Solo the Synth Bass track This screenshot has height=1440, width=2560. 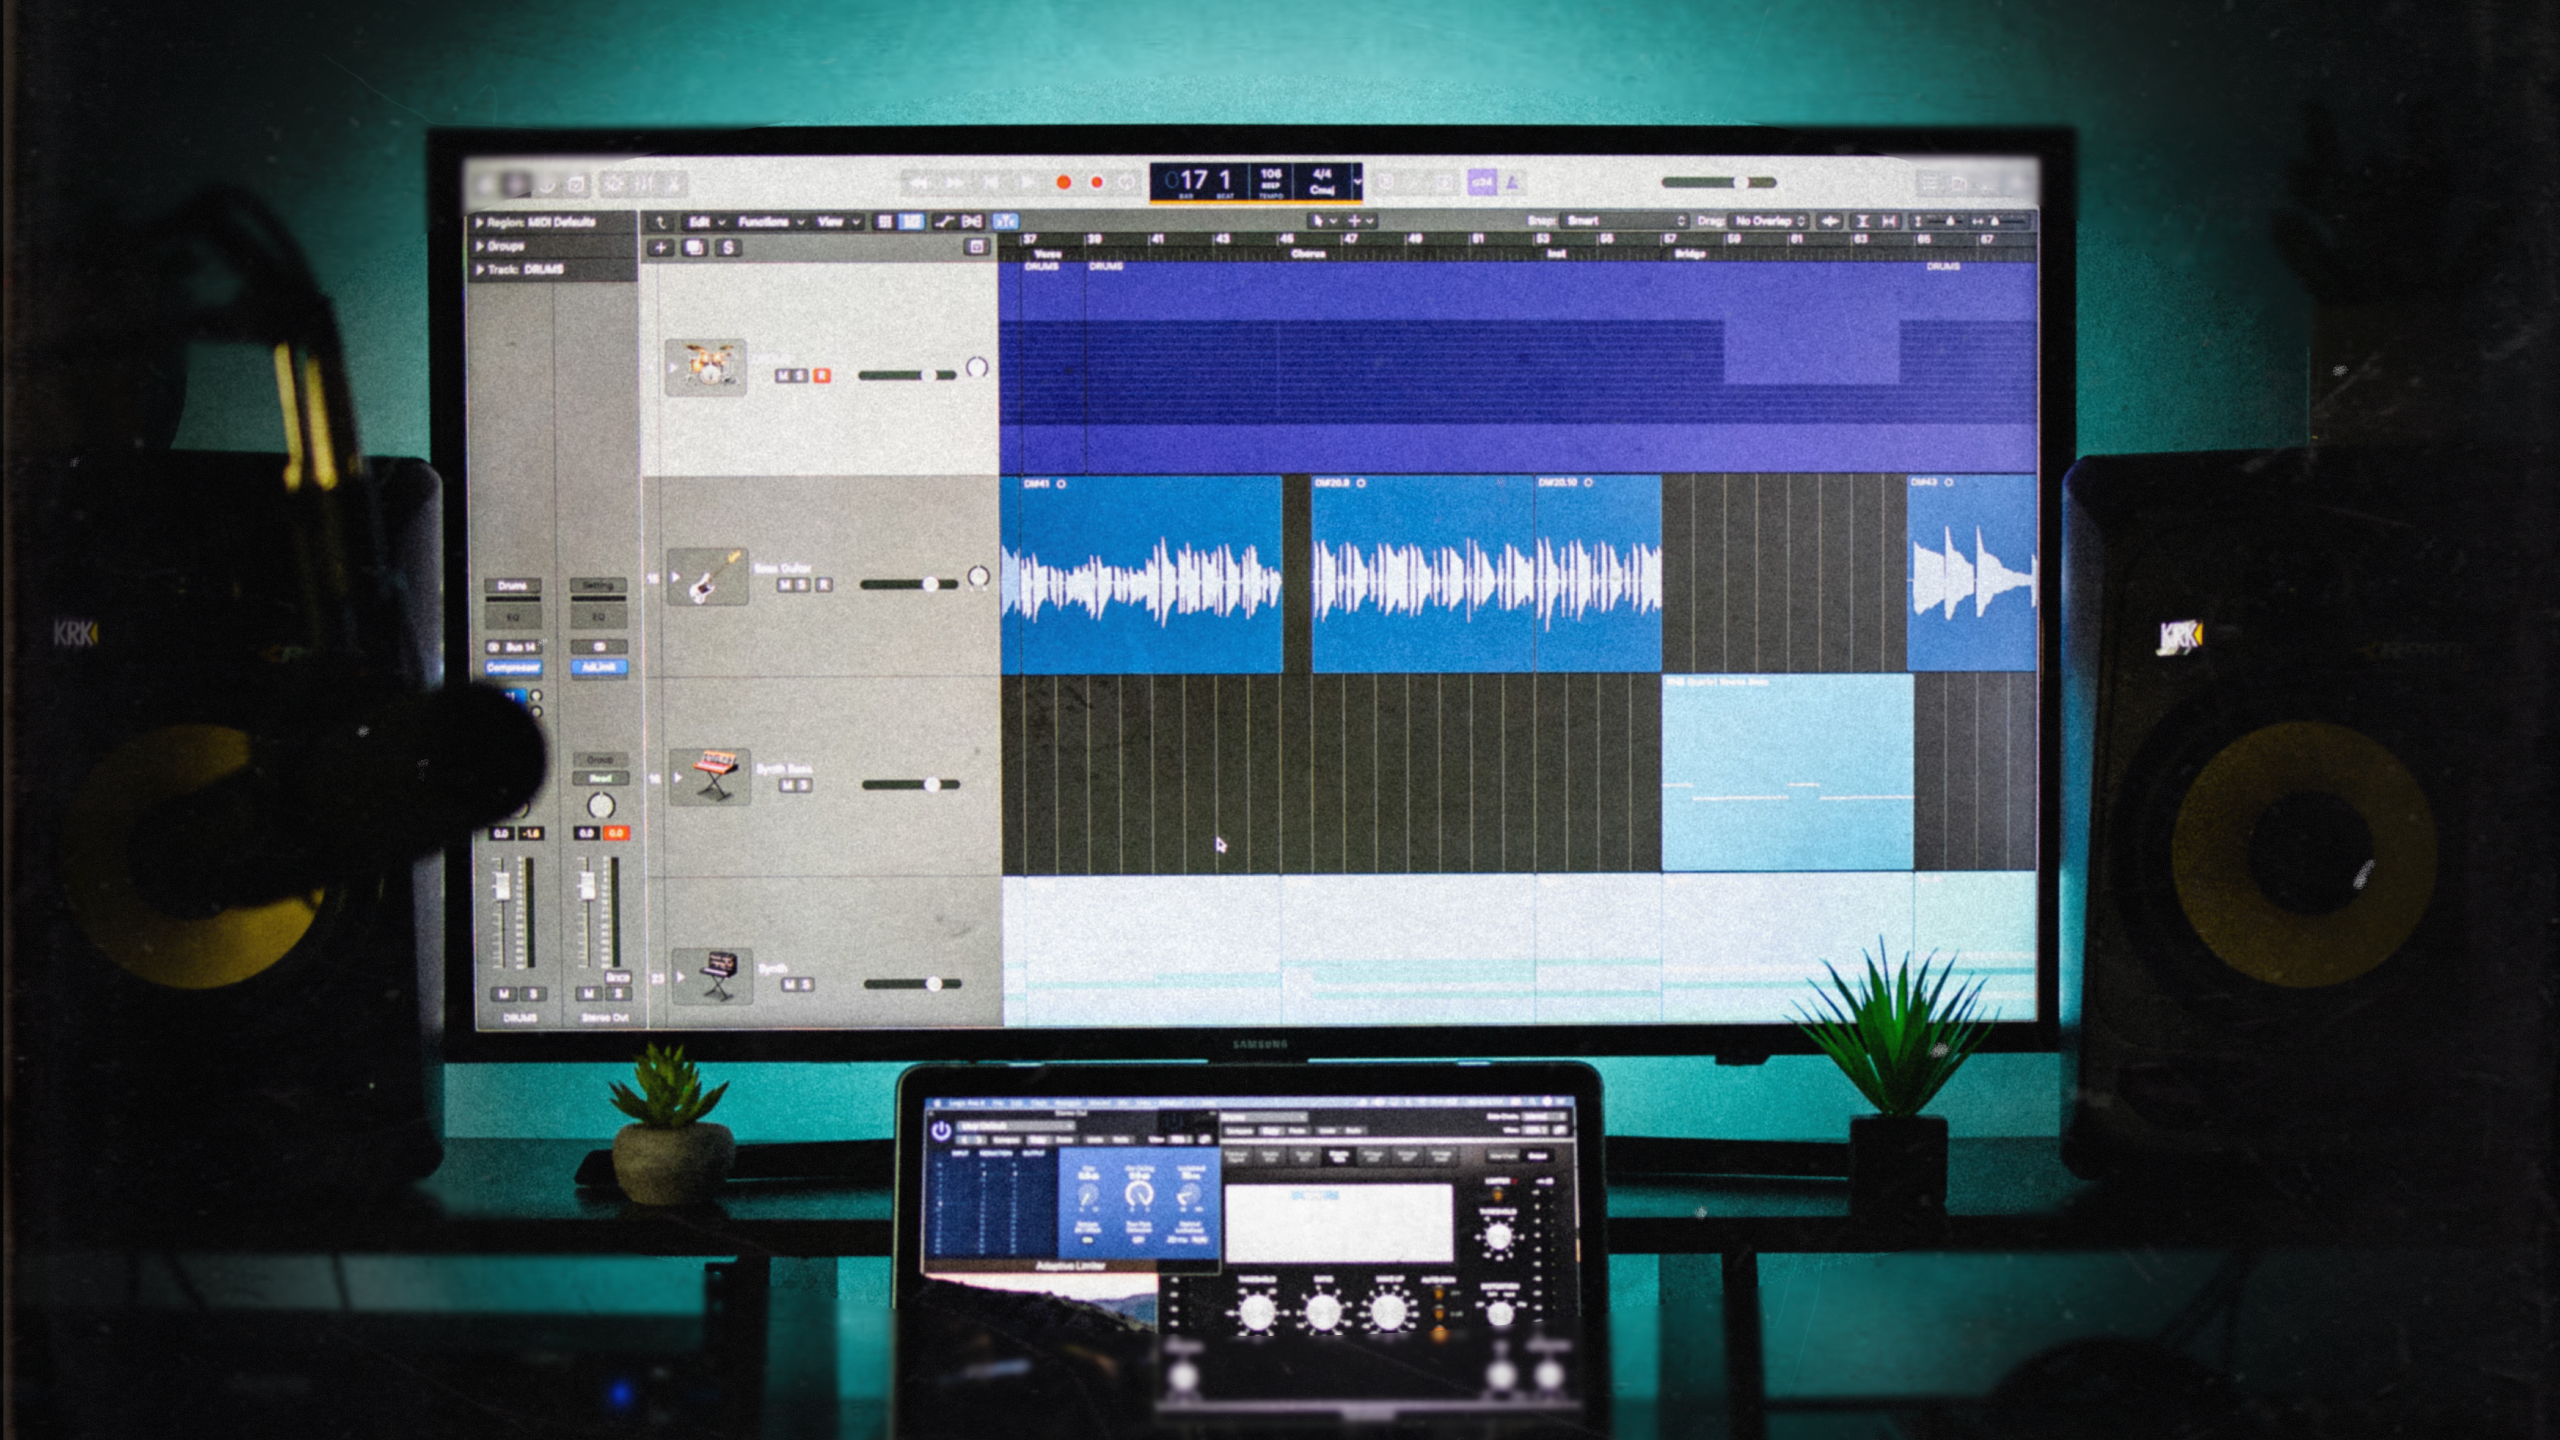coord(806,786)
